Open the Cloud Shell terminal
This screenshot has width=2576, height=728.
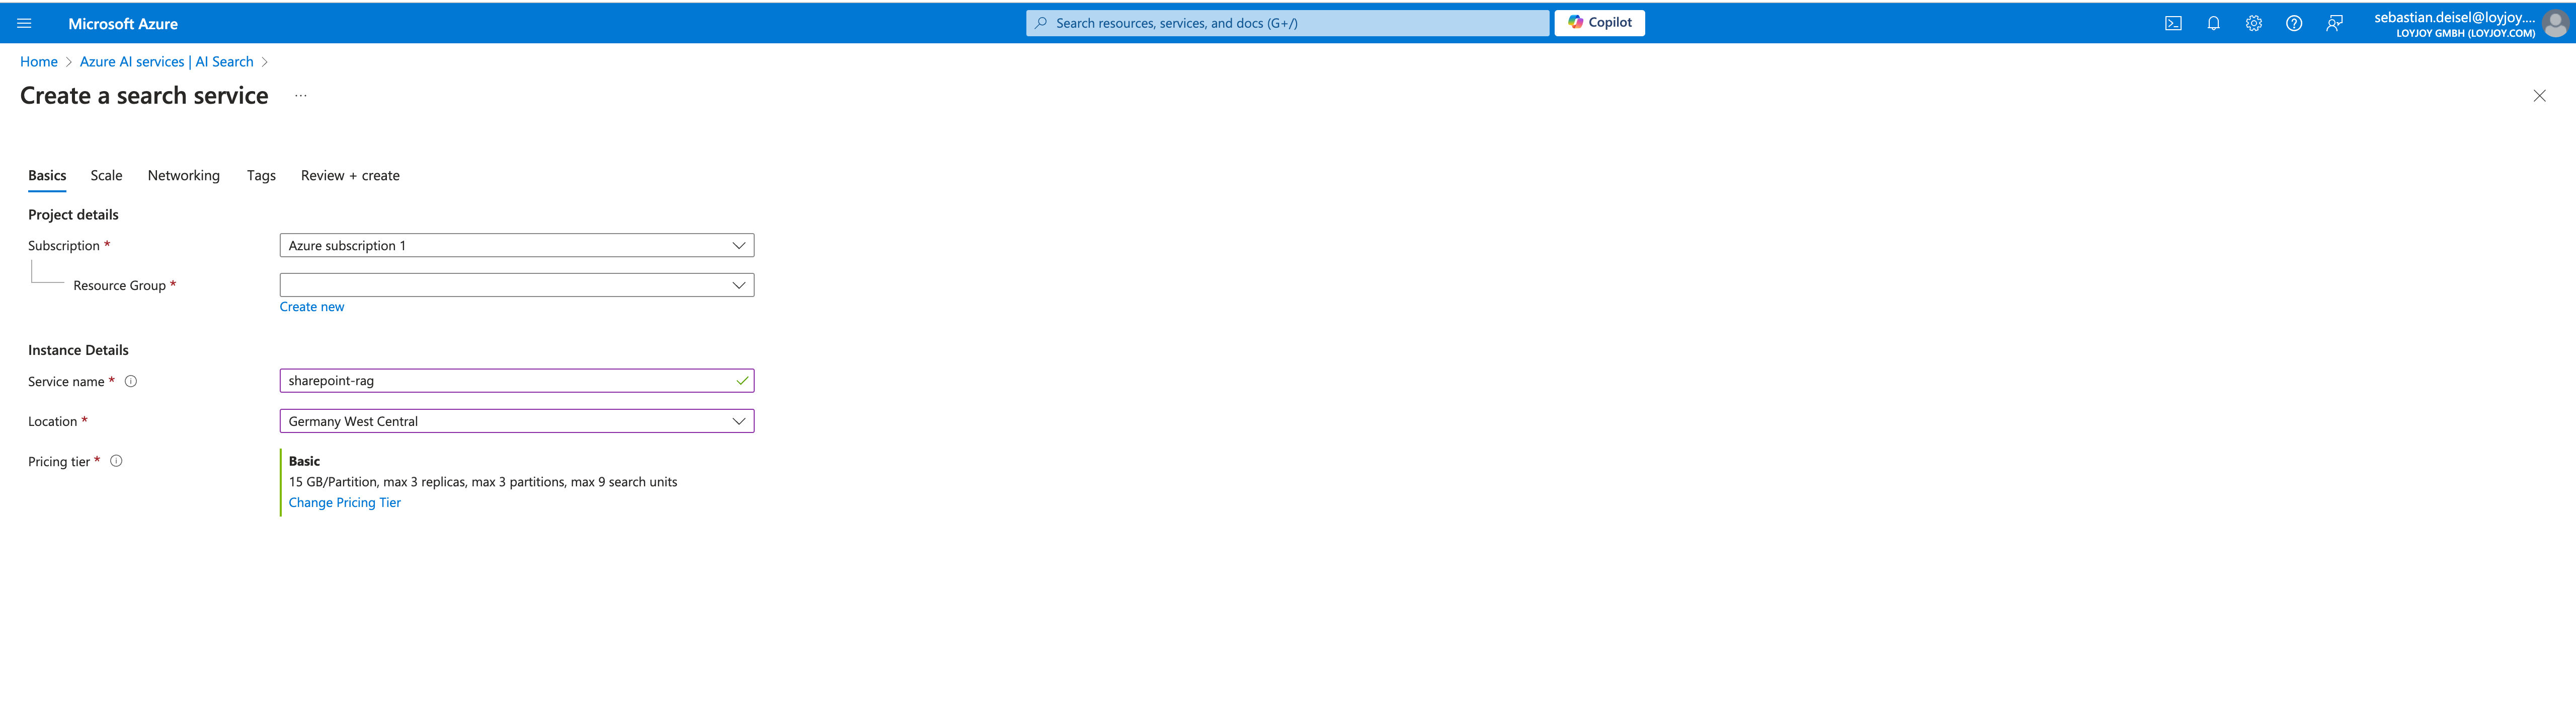point(2173,22)
